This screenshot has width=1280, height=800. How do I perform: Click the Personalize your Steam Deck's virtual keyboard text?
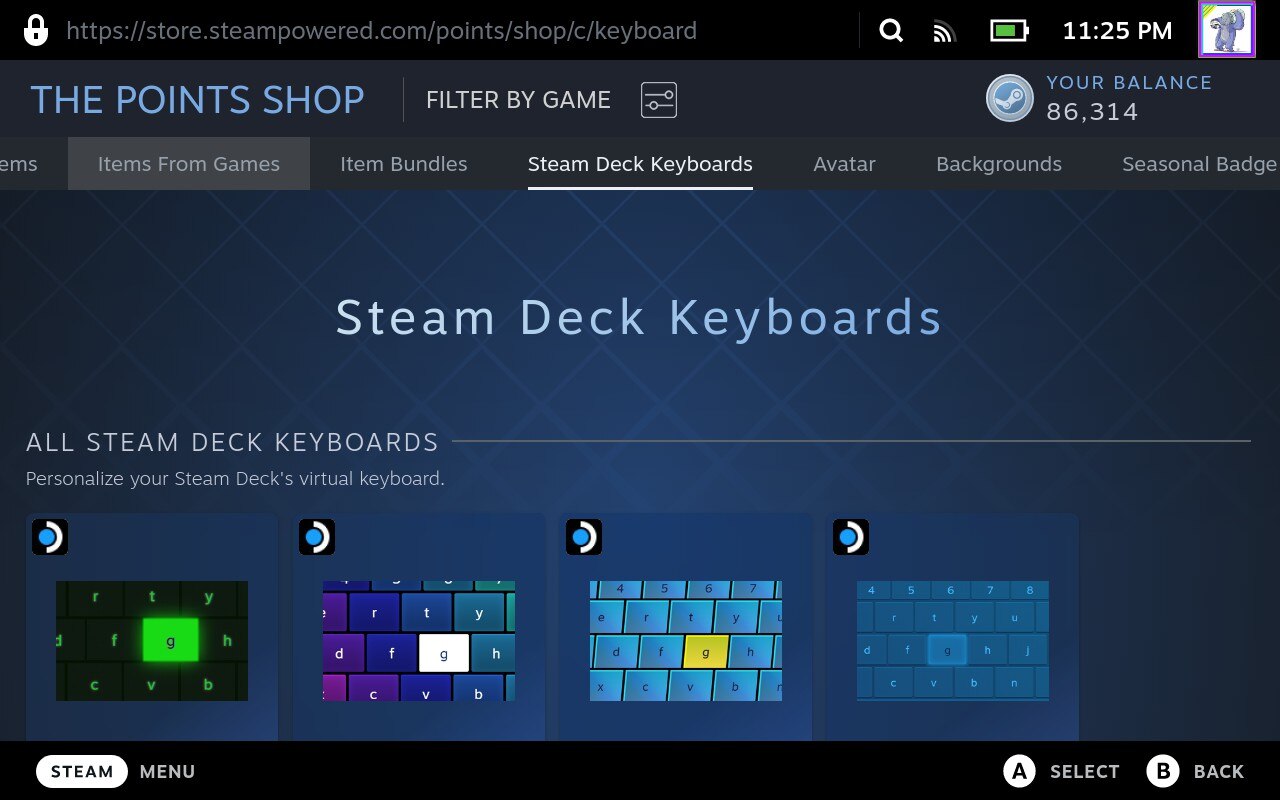[235, 479]
